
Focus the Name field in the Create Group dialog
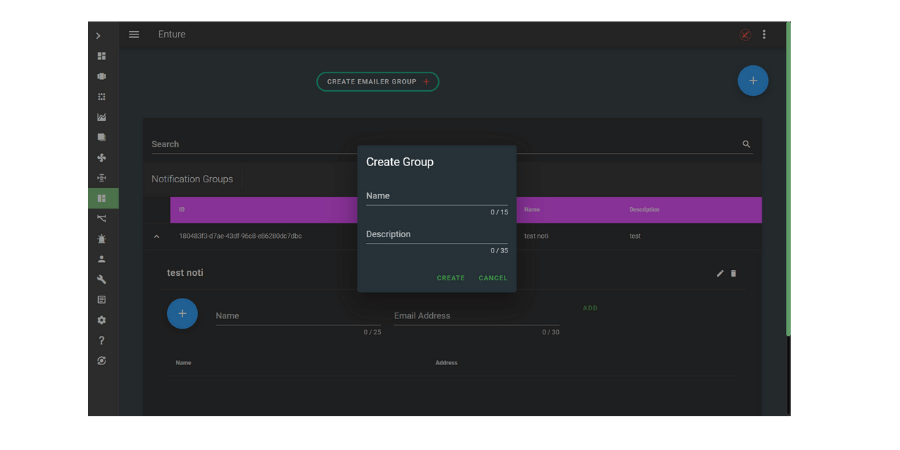click(436, 197)
